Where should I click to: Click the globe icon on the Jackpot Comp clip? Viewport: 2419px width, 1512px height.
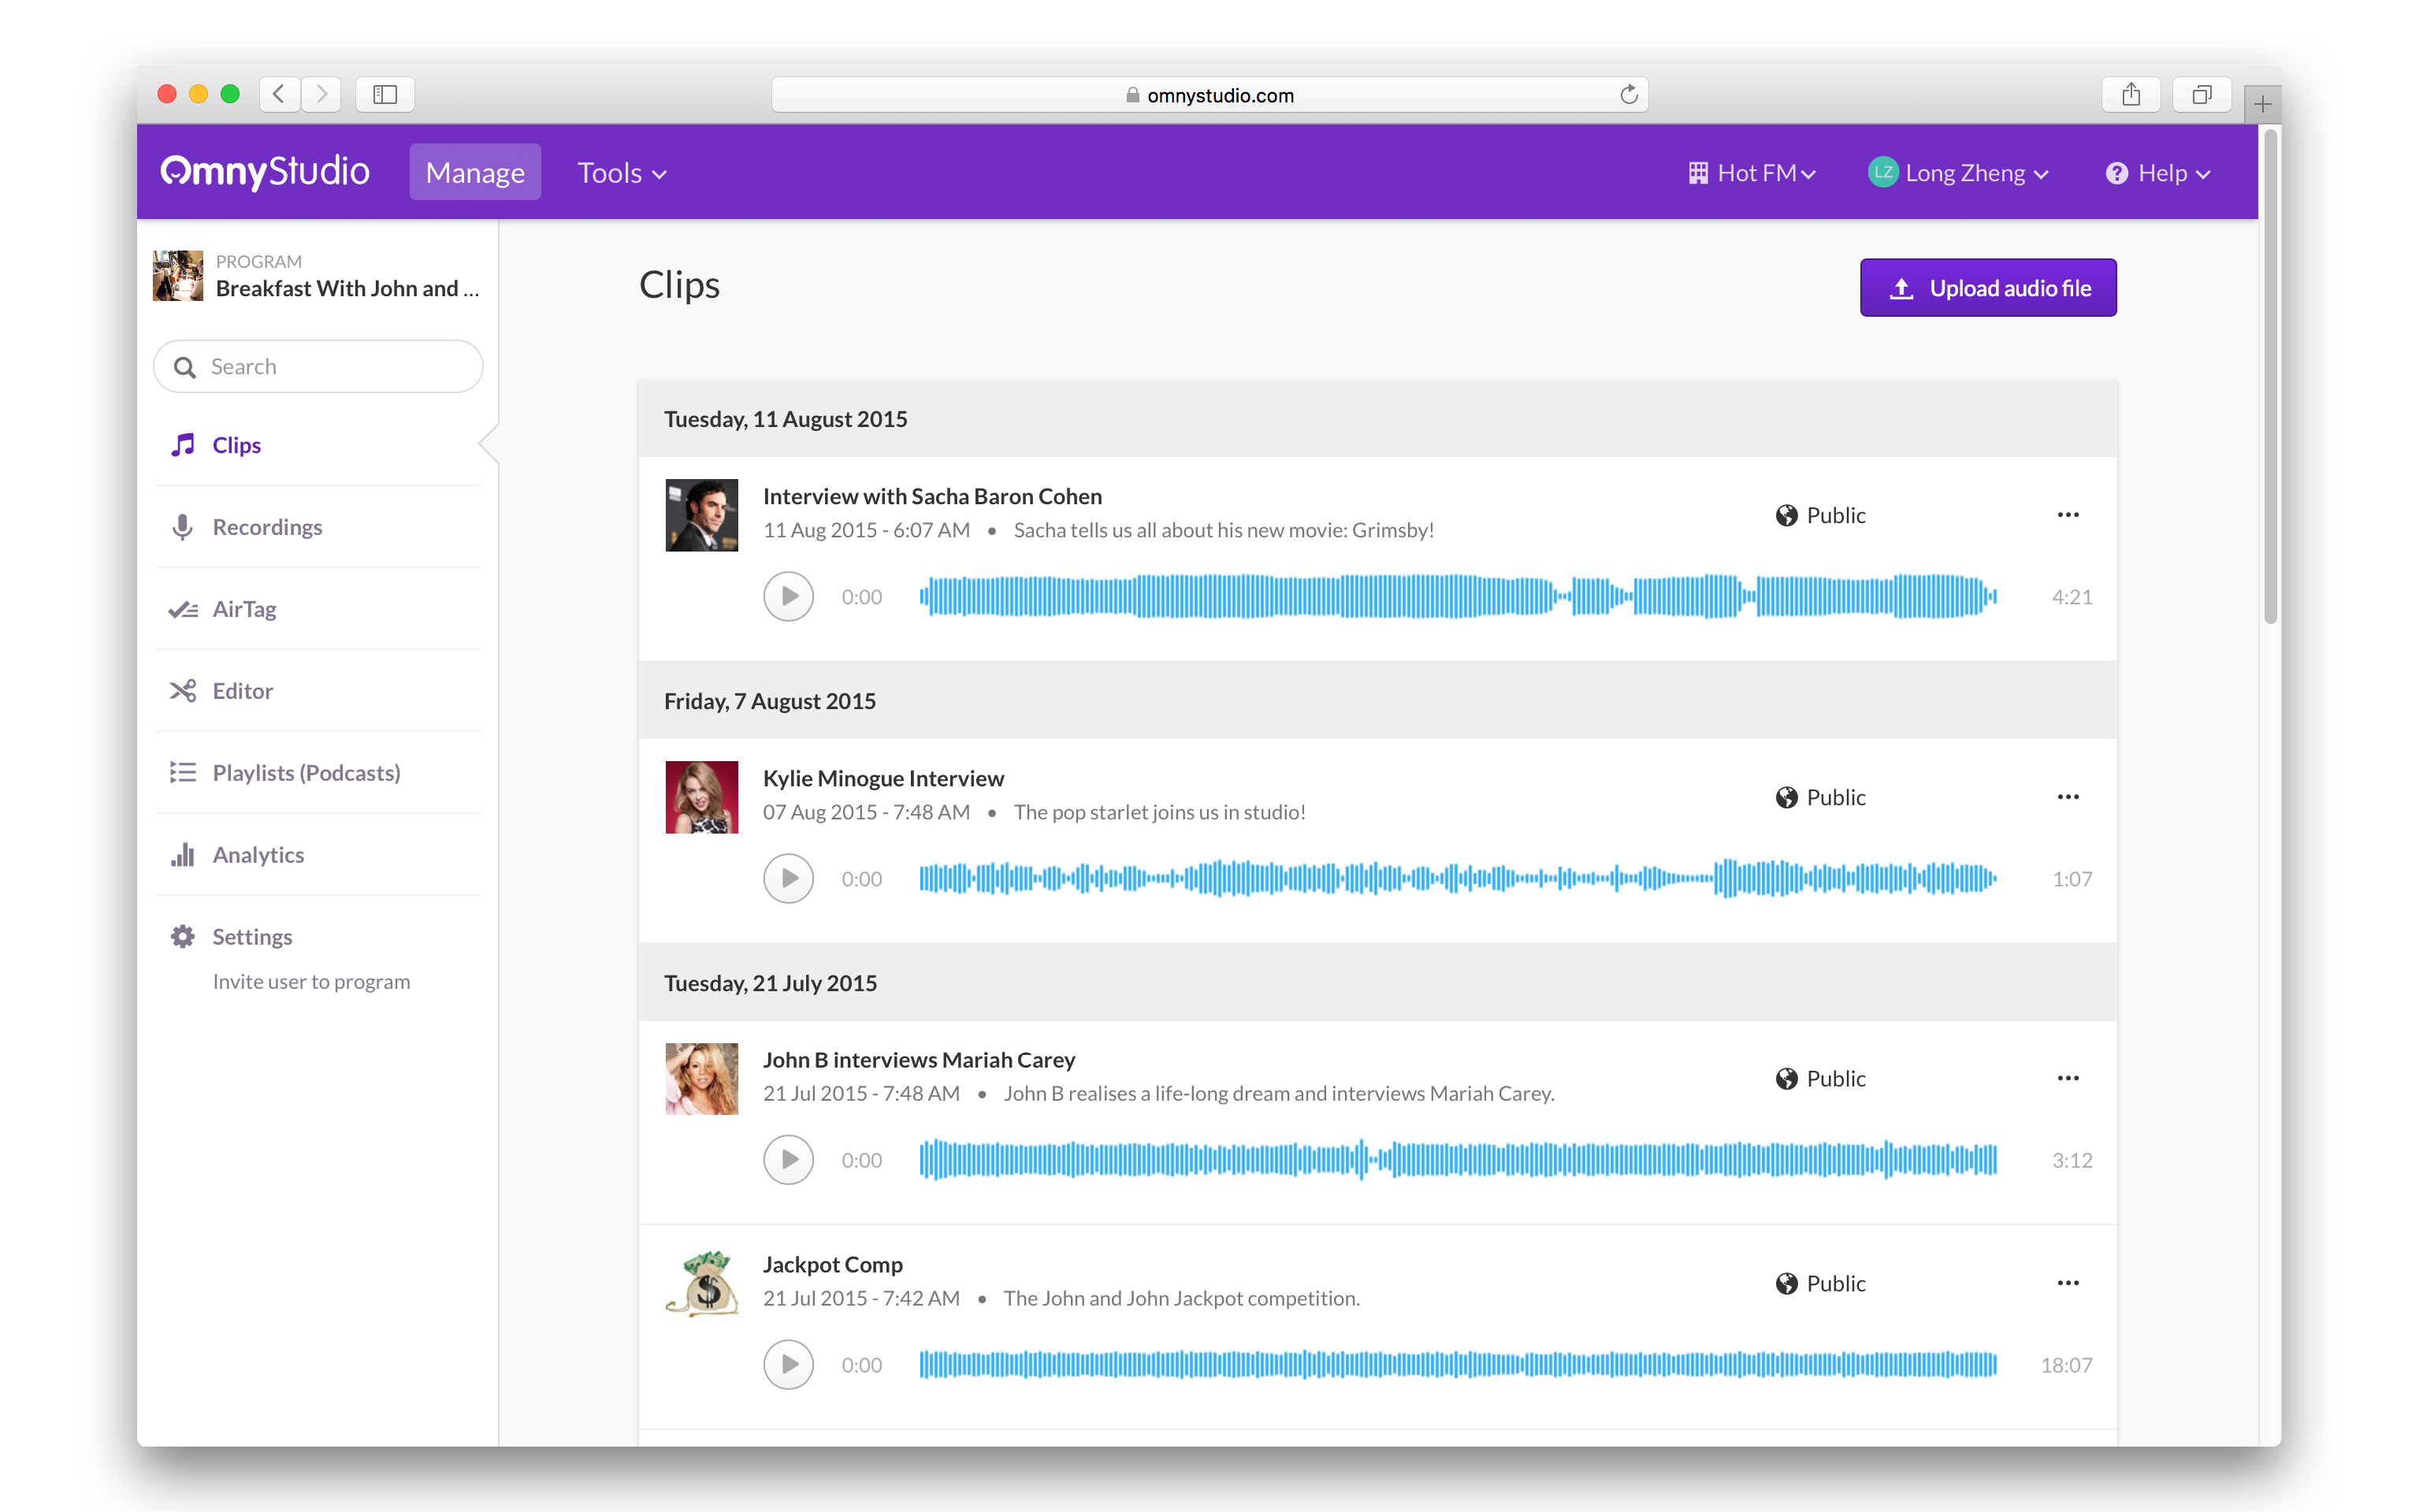point(1786,1283)
